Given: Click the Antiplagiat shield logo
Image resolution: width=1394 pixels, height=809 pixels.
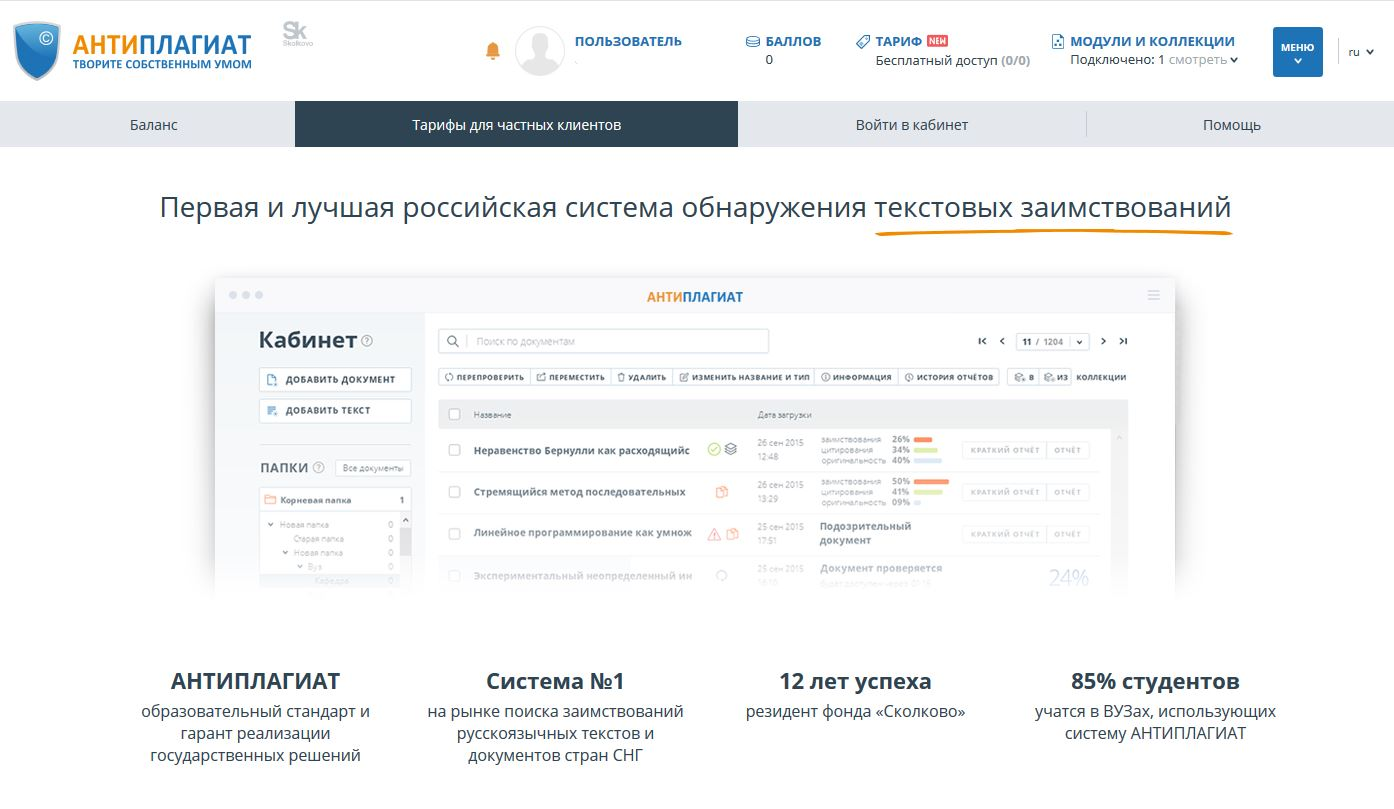Looking at the screenshot, I should 37,51.
